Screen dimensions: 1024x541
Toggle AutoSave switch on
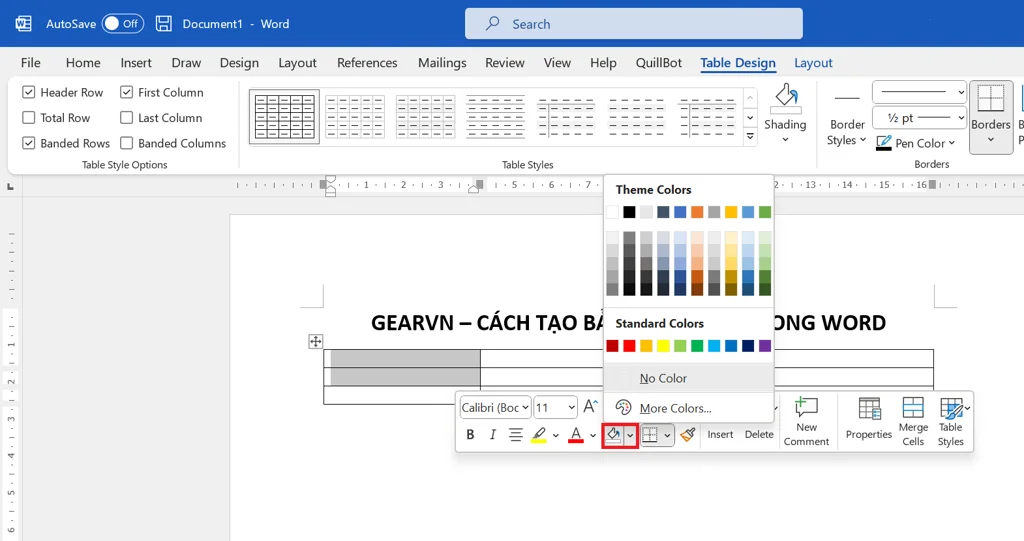122,24
